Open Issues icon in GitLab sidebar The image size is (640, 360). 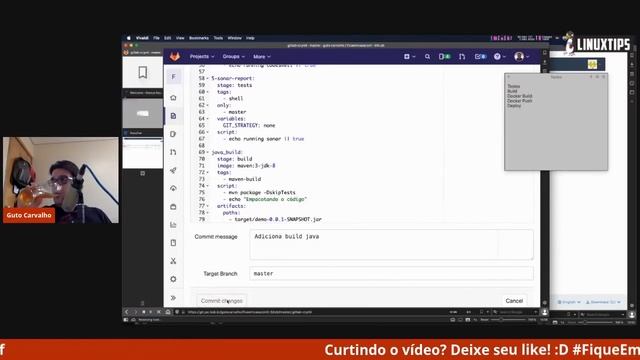(173, 134)
